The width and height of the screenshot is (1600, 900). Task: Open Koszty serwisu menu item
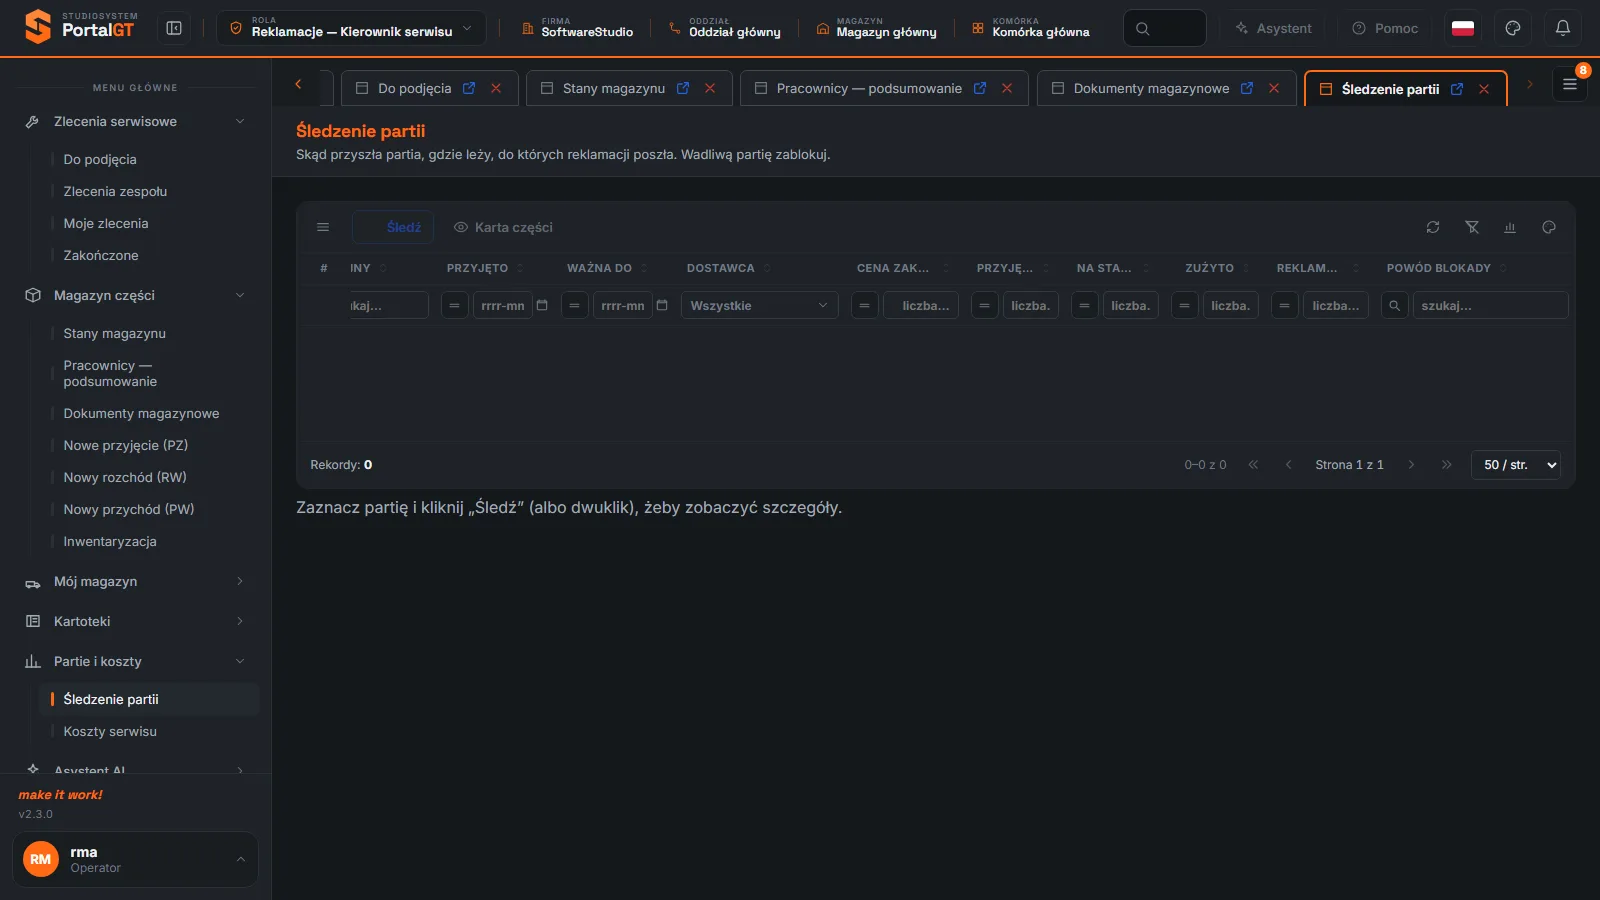point(110,731)
